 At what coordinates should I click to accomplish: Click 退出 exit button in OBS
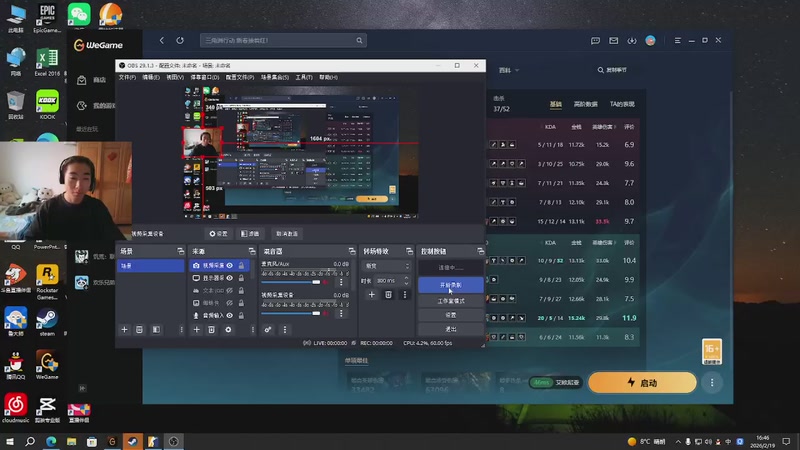point(451,330)
